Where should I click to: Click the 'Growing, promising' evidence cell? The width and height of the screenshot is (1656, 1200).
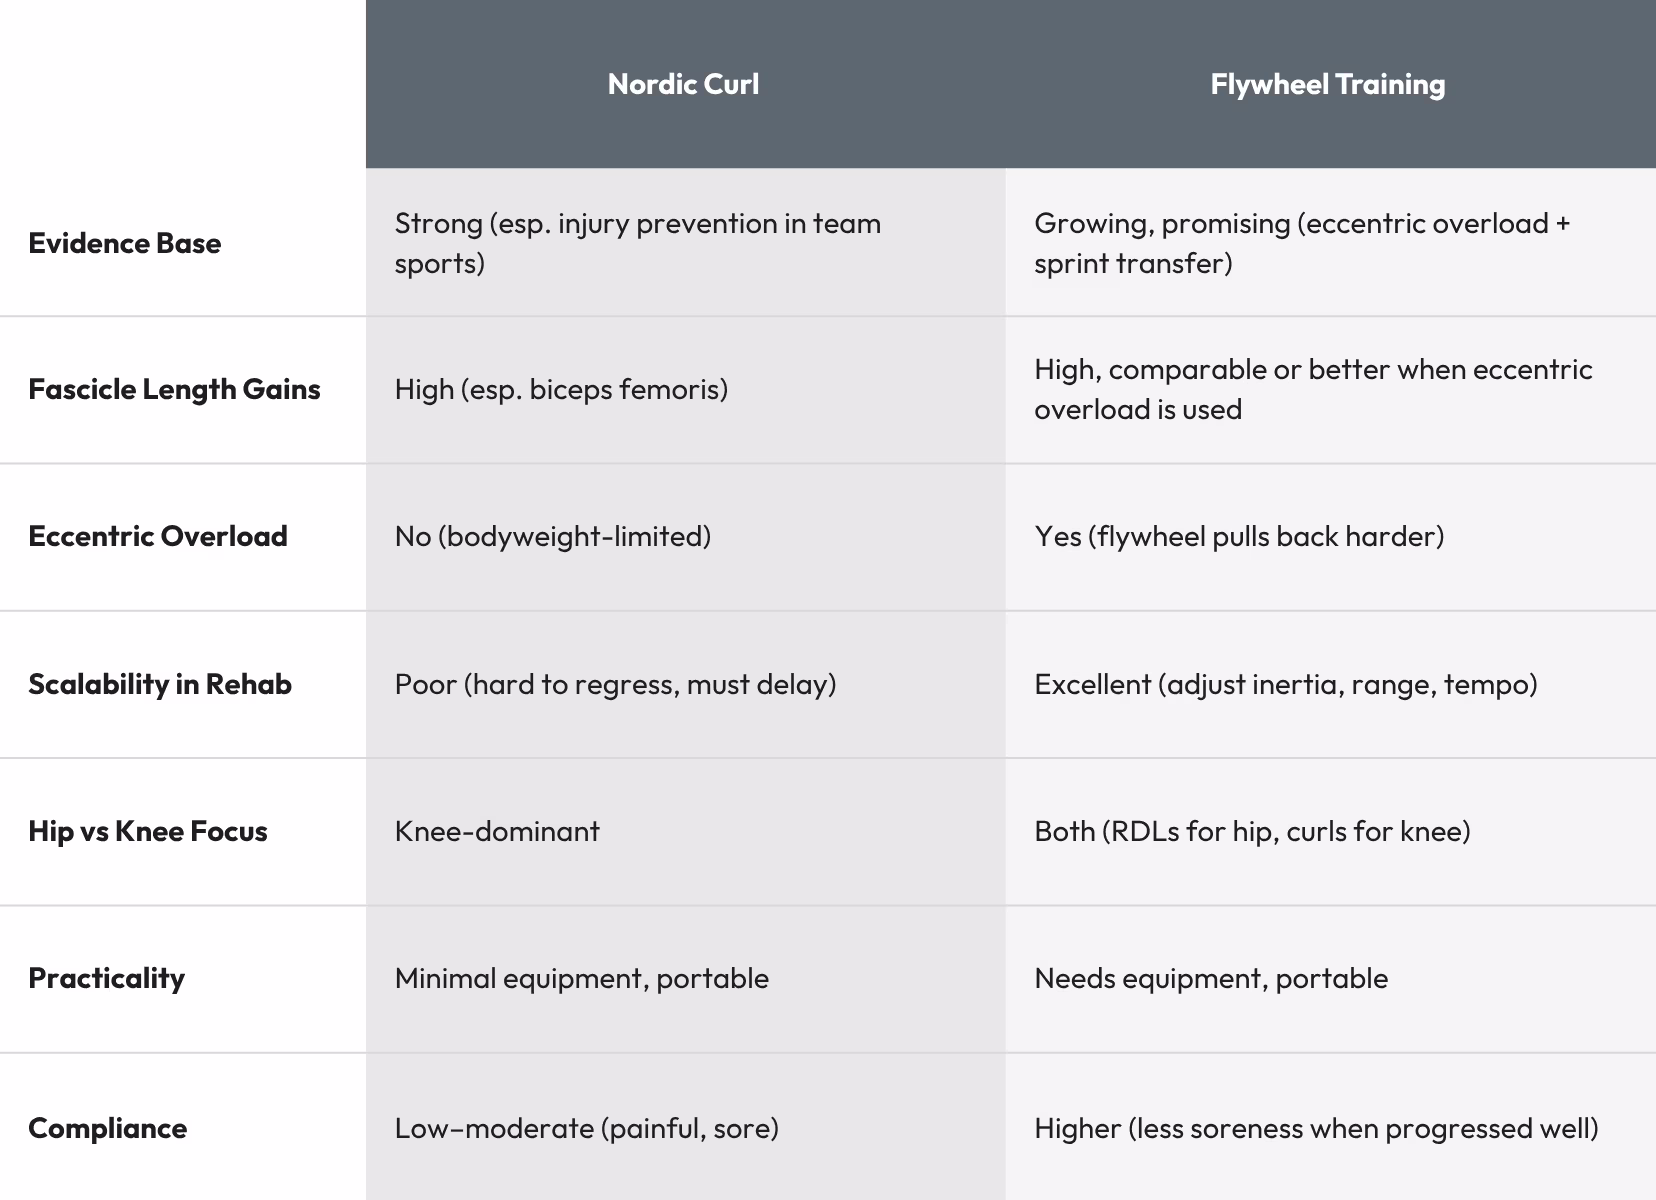point(1302,243)
